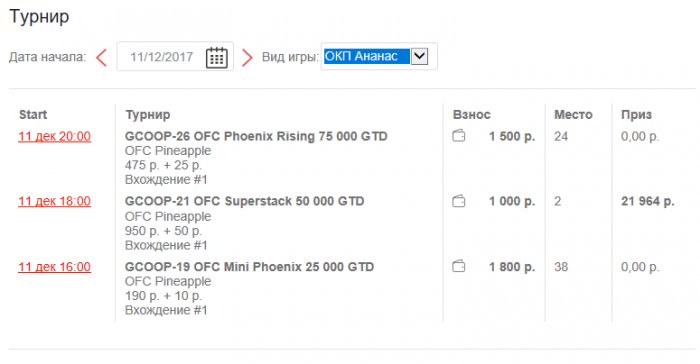
Task: Select GCOOP-21 OFC Superstack tournament title
Action: point(245,201)
